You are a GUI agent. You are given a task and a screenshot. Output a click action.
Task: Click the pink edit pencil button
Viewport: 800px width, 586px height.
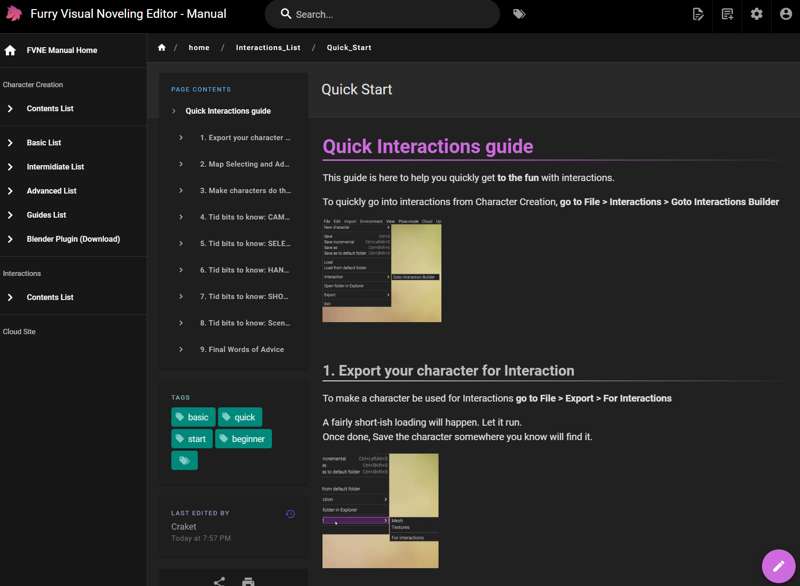[x=778, y=566]
